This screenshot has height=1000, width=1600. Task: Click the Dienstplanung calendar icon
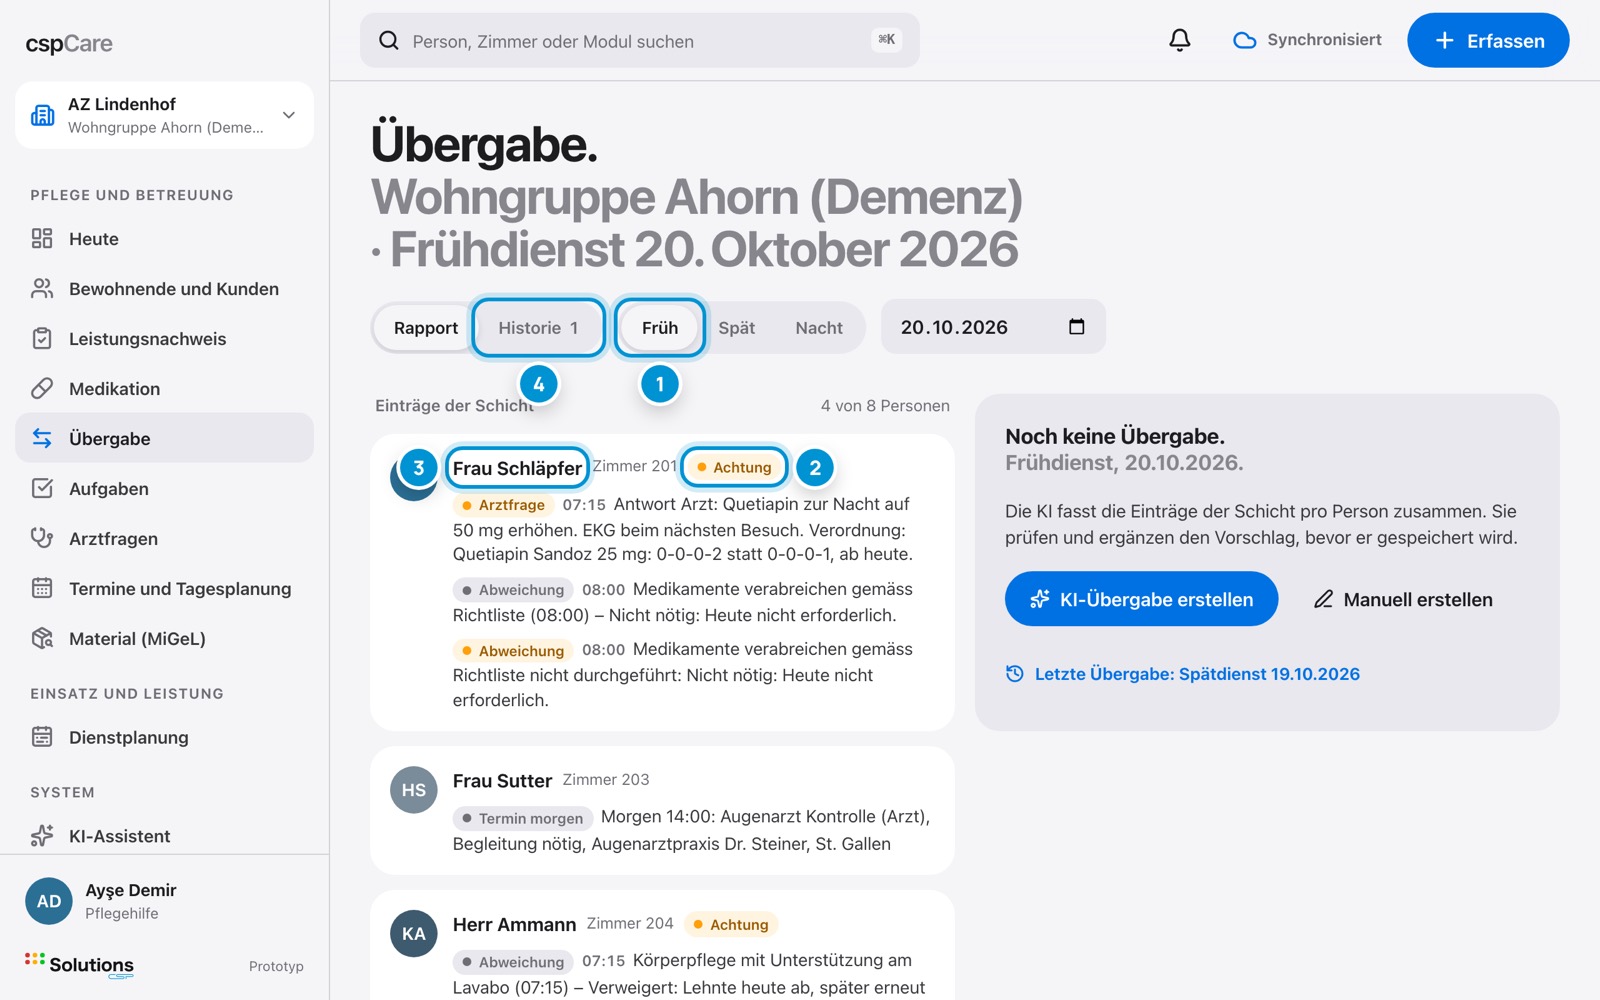point(42,737)
